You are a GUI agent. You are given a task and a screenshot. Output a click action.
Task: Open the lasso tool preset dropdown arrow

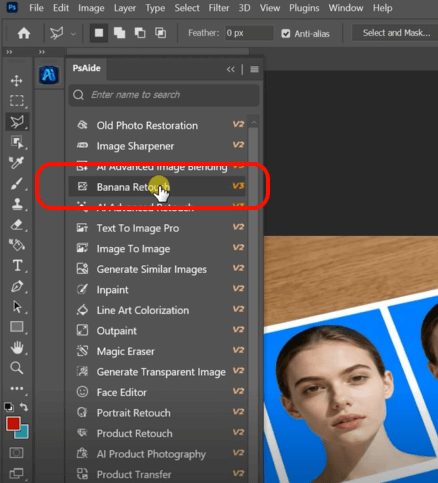click(x=73, y=34)
